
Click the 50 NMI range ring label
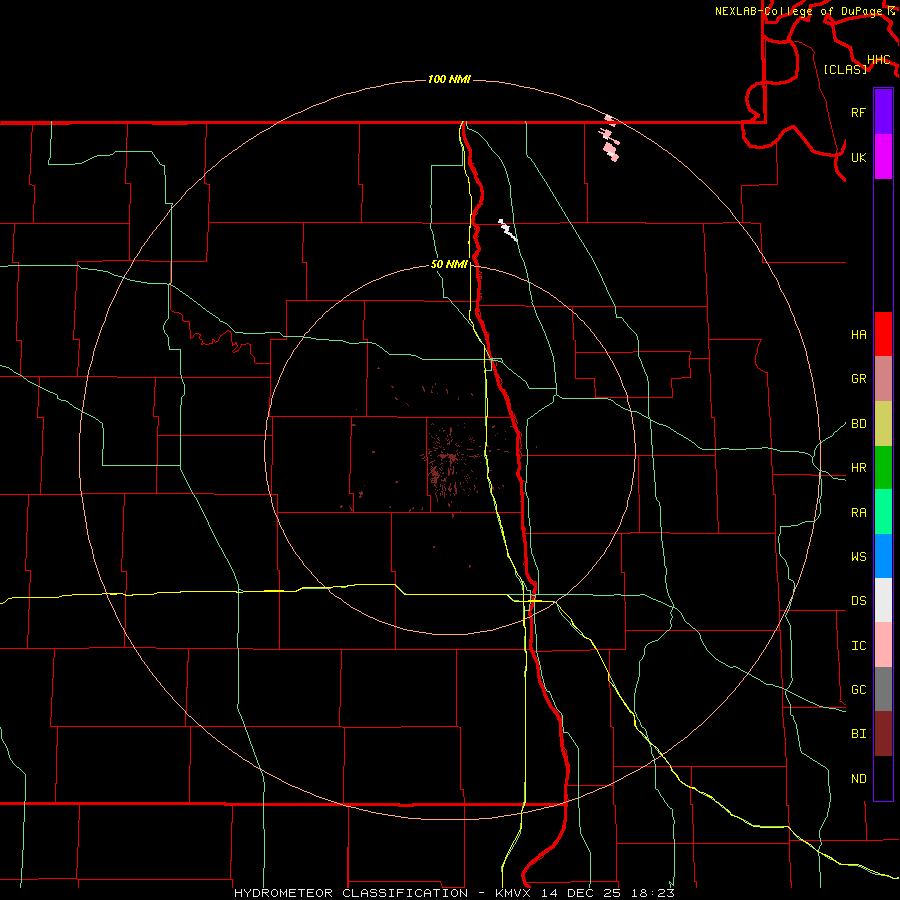click(449, 264)
